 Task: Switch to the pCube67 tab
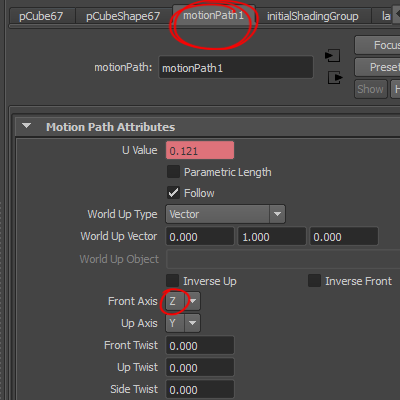tap(41, 16)
